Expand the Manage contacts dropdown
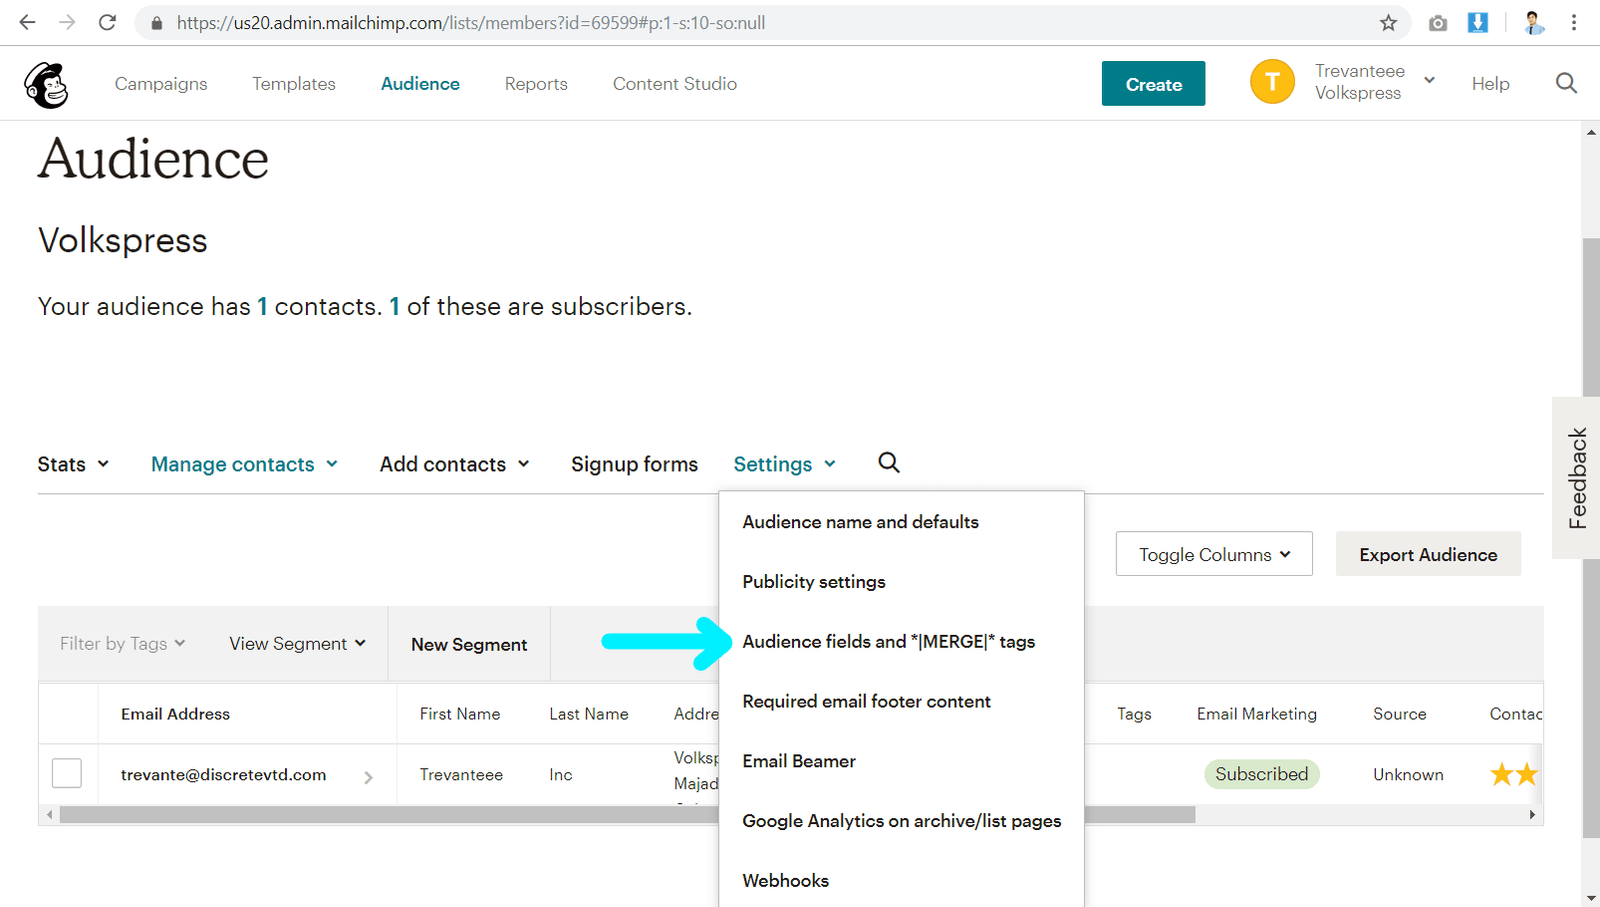This screenshot has width=1600, height=907. pos(244,464)
